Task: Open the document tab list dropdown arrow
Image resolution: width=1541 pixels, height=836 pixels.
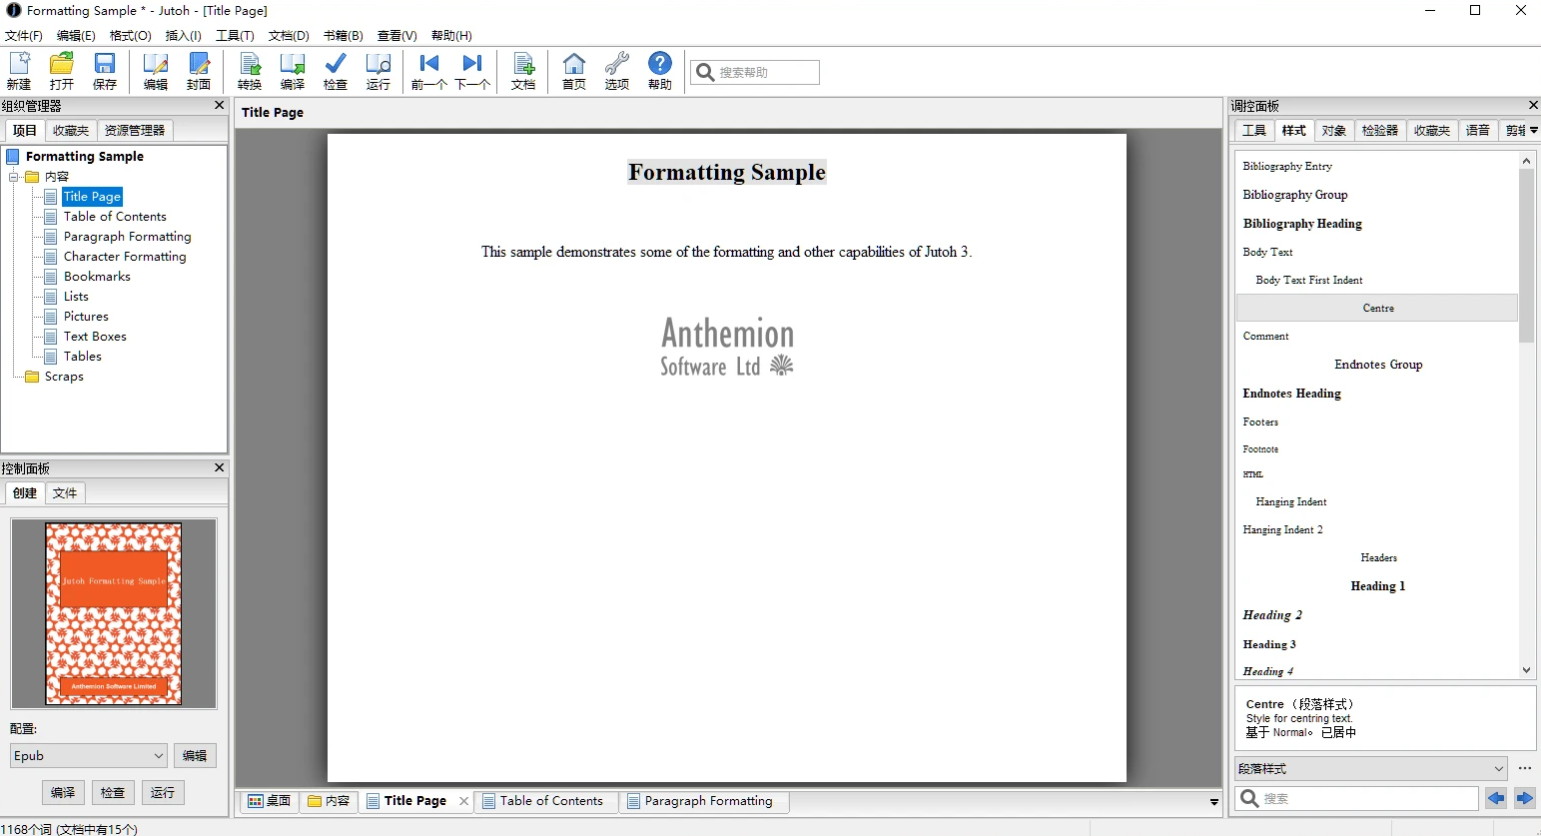Action: click(1214, 802)
